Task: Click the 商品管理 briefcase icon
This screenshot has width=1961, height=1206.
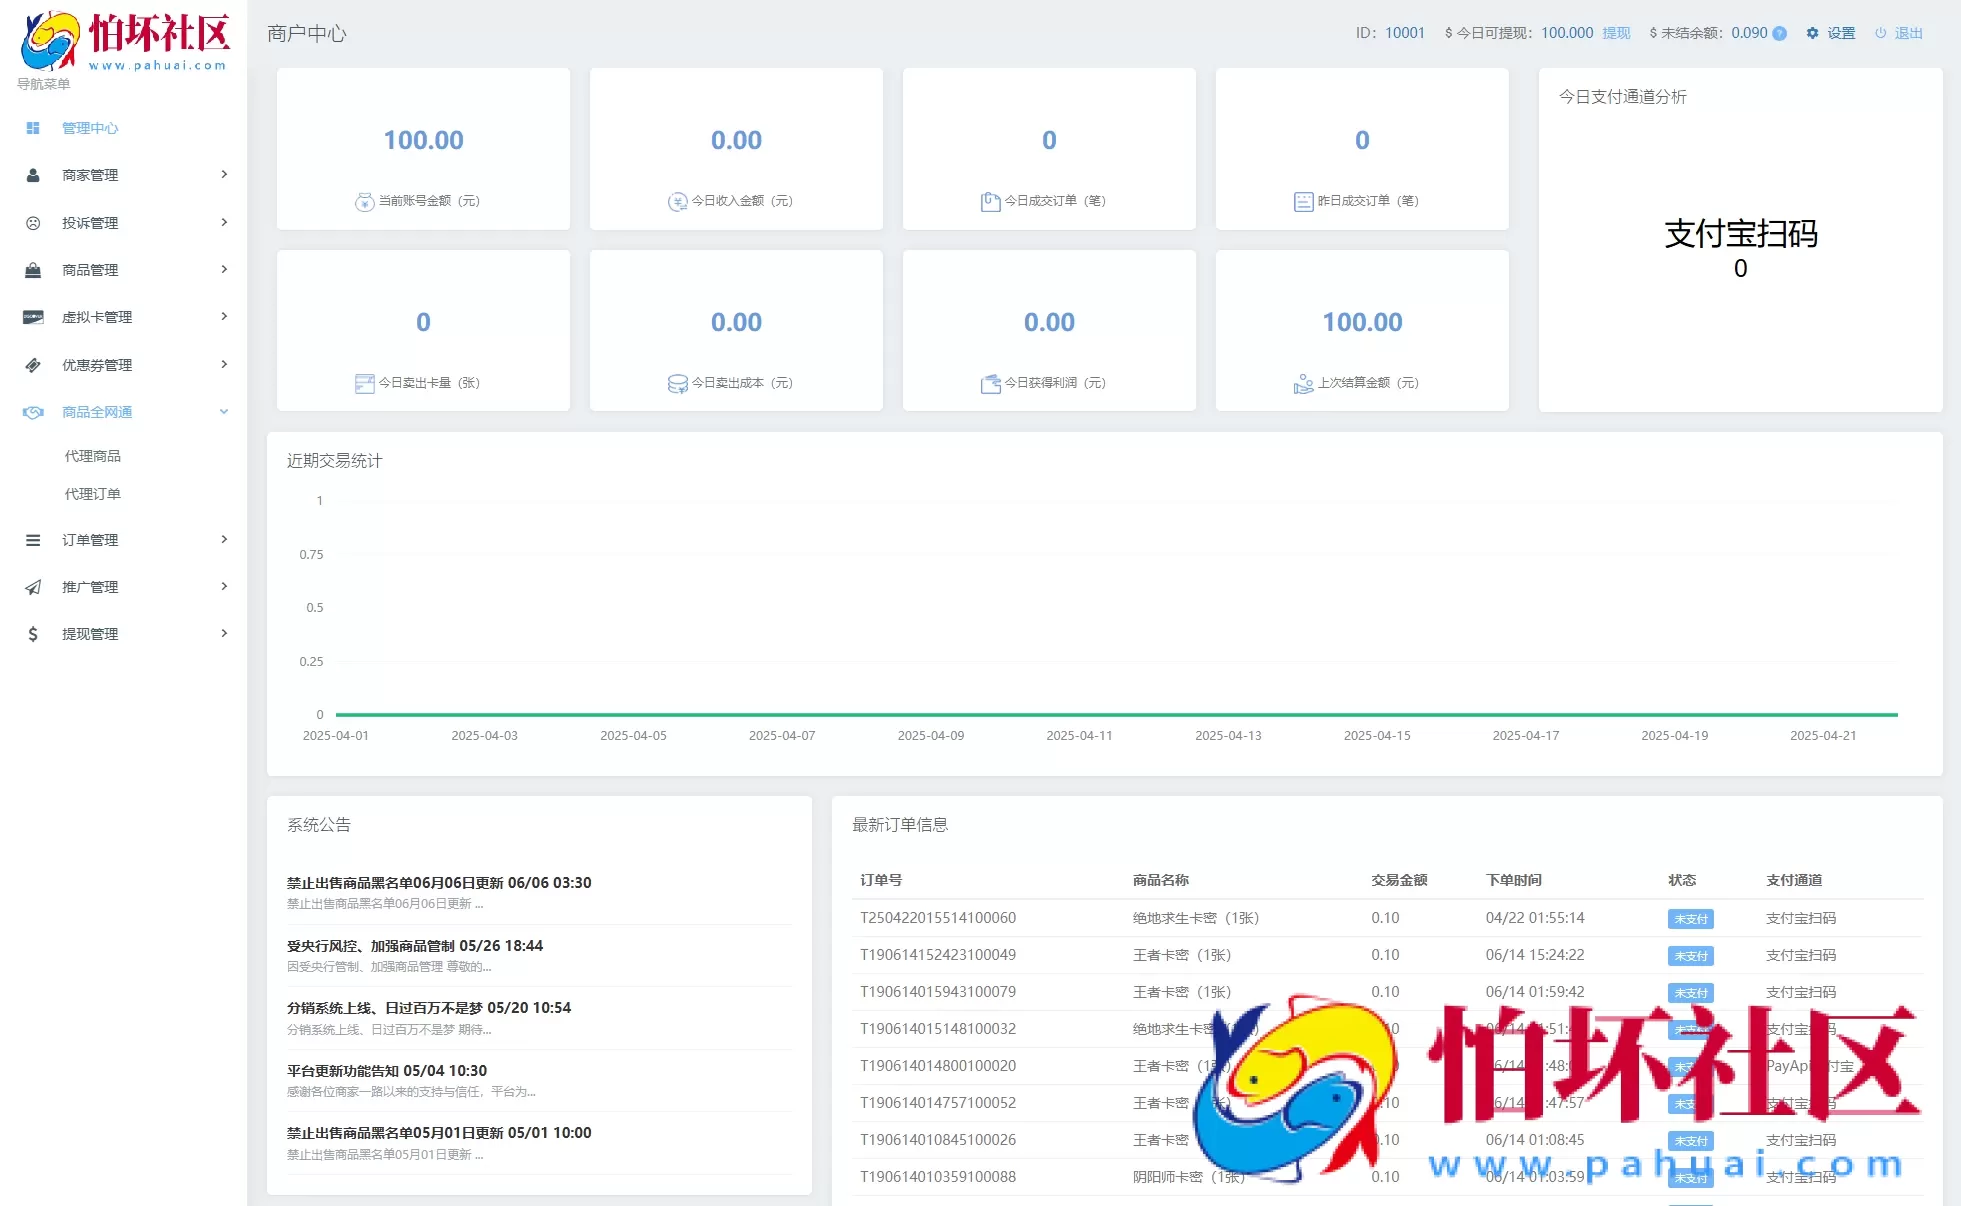Action: (32, 269)
